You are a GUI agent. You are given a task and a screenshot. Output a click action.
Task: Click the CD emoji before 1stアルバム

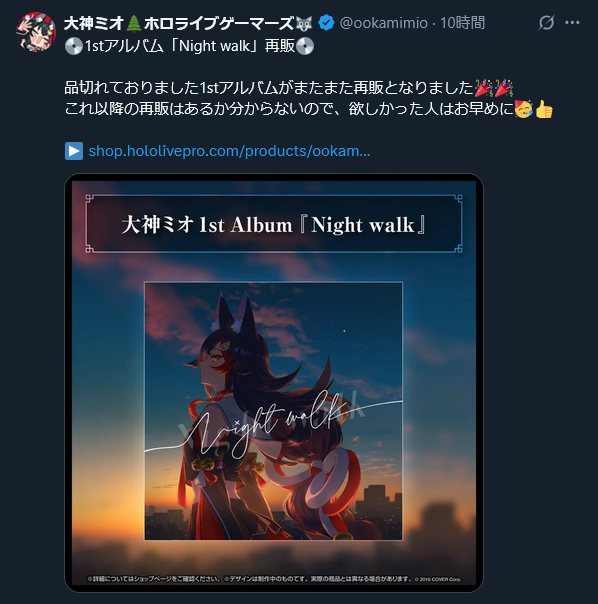click(74, 46)
